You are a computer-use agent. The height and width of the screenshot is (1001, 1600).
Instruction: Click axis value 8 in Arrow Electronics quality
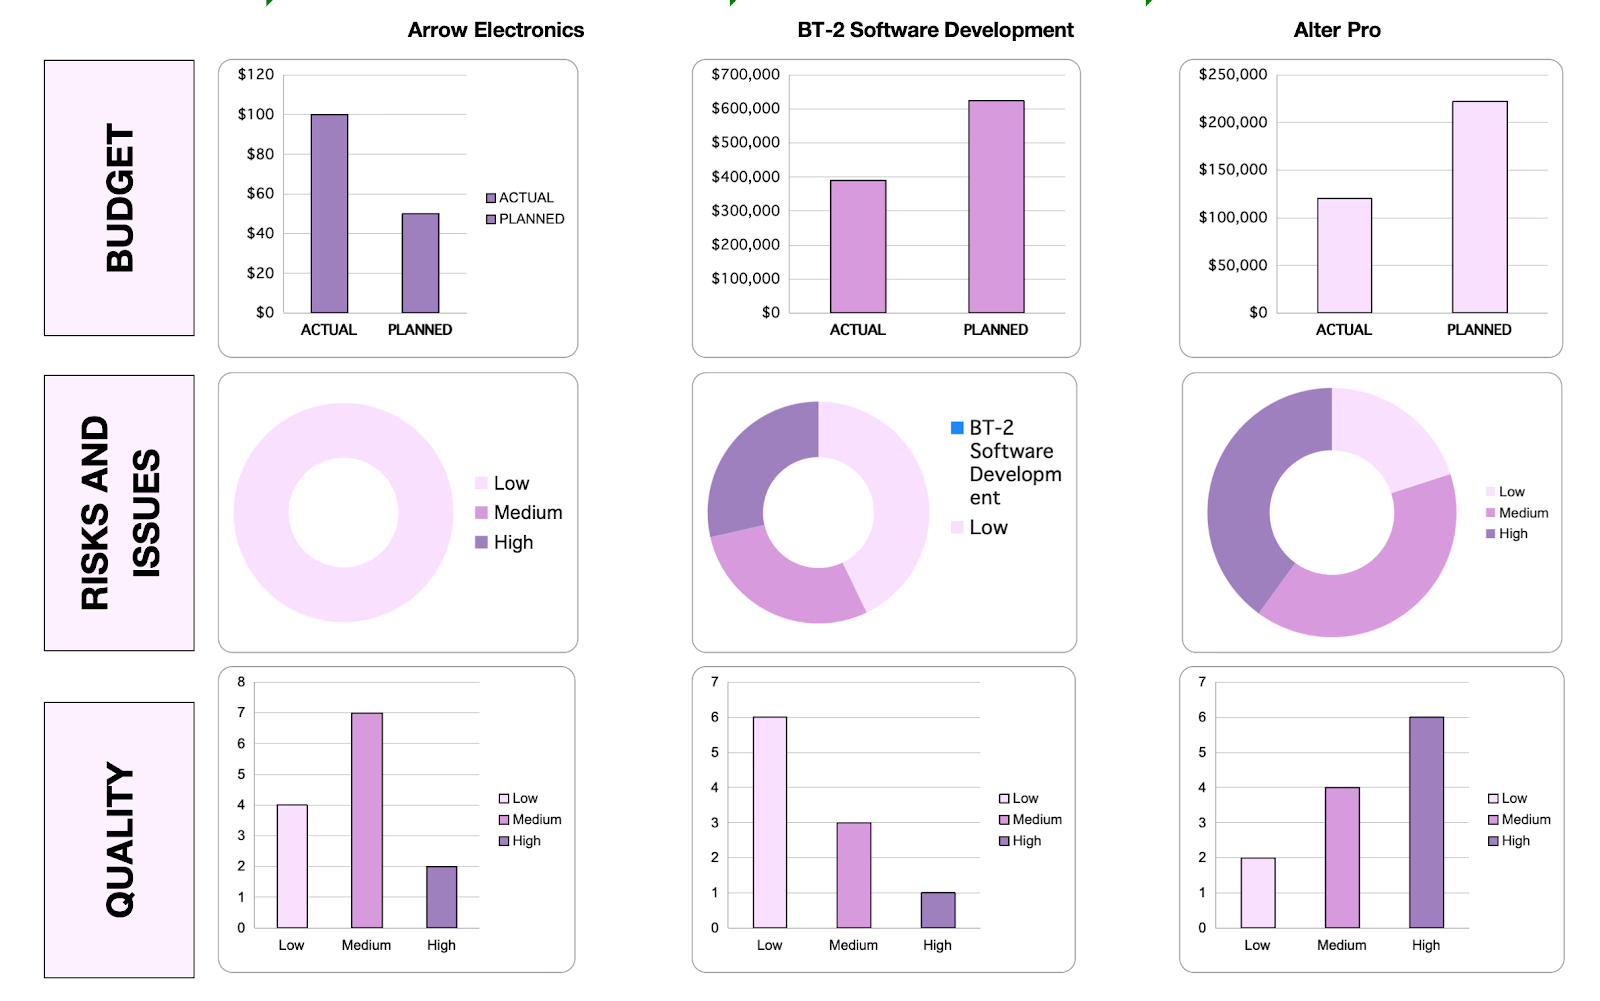(x=241, y=682)
